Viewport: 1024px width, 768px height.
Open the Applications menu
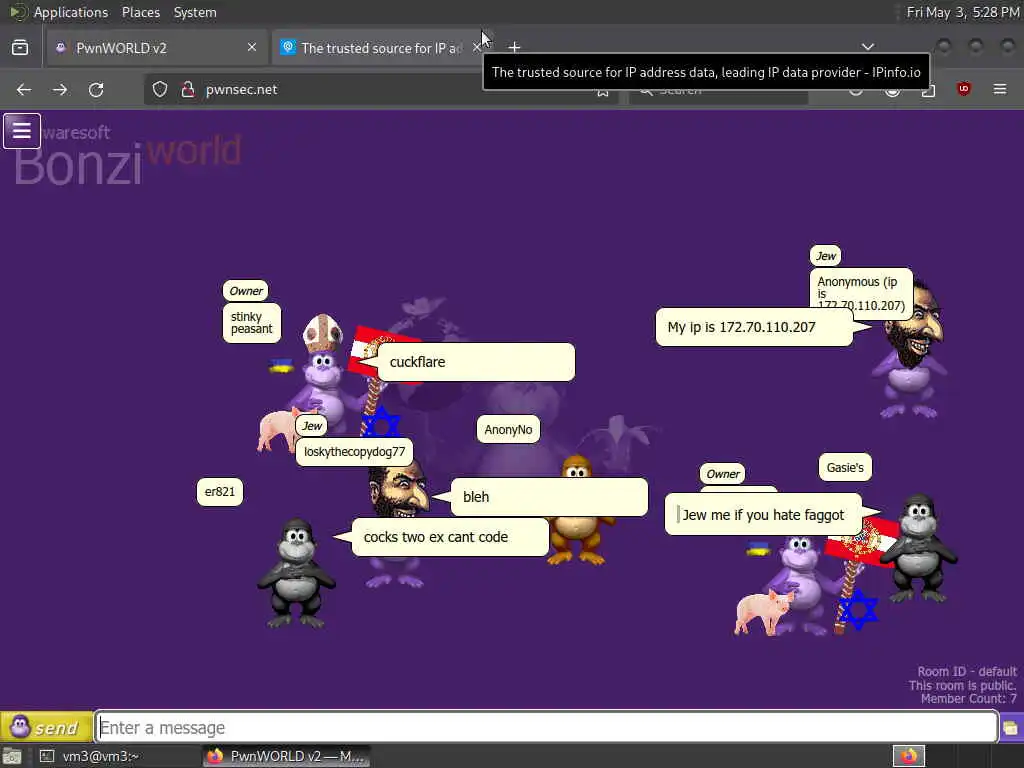(71, 12)
